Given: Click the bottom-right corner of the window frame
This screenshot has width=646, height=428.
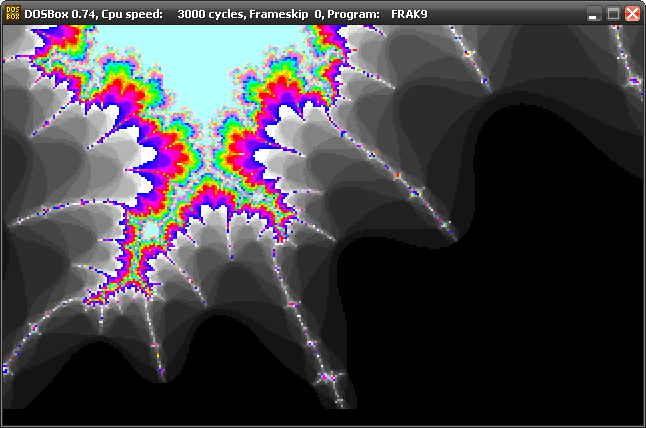Looking at the screenshot, I should pos(643,425).
